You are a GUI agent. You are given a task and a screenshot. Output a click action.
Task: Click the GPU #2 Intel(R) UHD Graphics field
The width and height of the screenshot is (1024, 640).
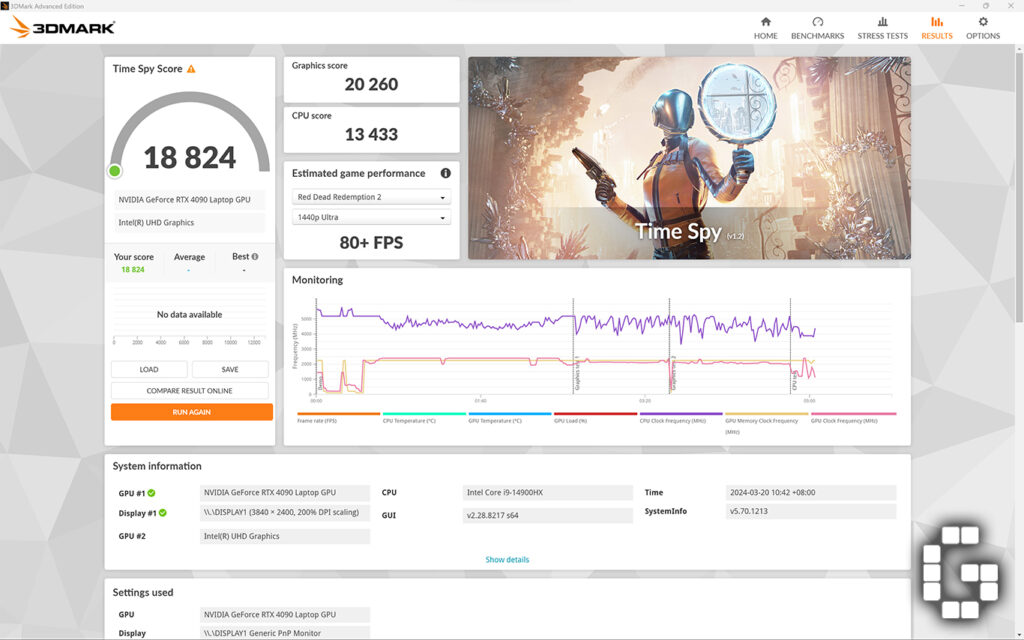[x=285, y=536]
